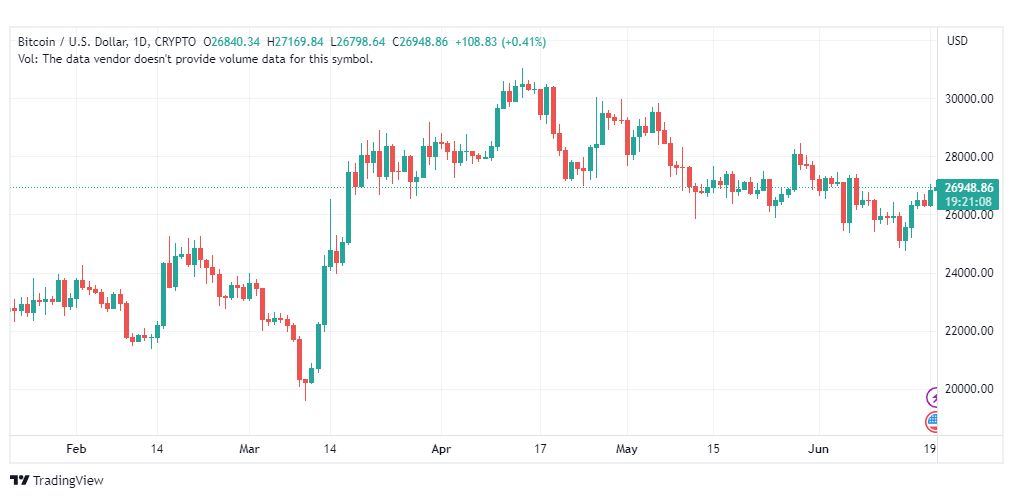Click the 22000.00 price scale label
1012x498 pixels.
968,331
